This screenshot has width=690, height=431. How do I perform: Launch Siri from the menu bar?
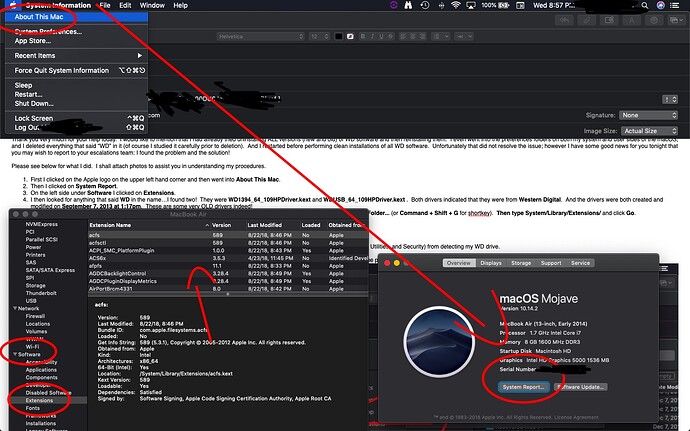(x=660, y=5)
